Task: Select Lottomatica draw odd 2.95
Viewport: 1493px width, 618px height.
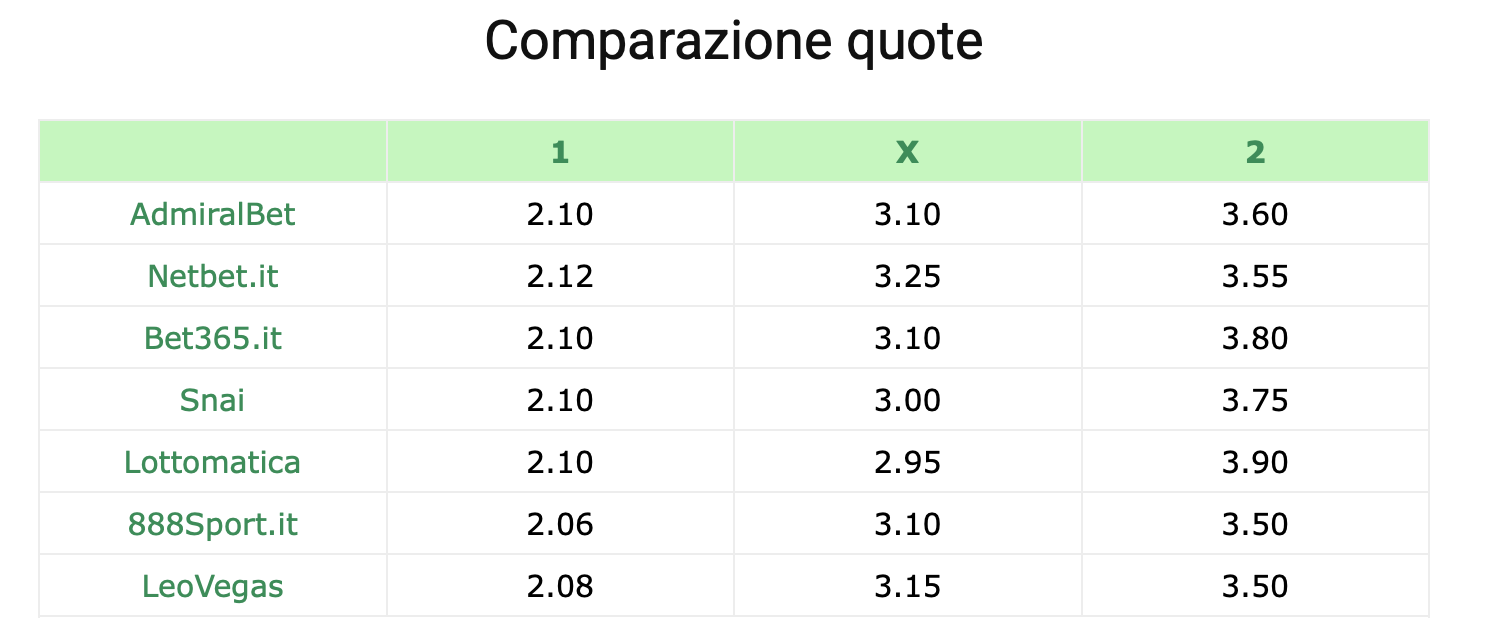Action: (x=907, y=462)
